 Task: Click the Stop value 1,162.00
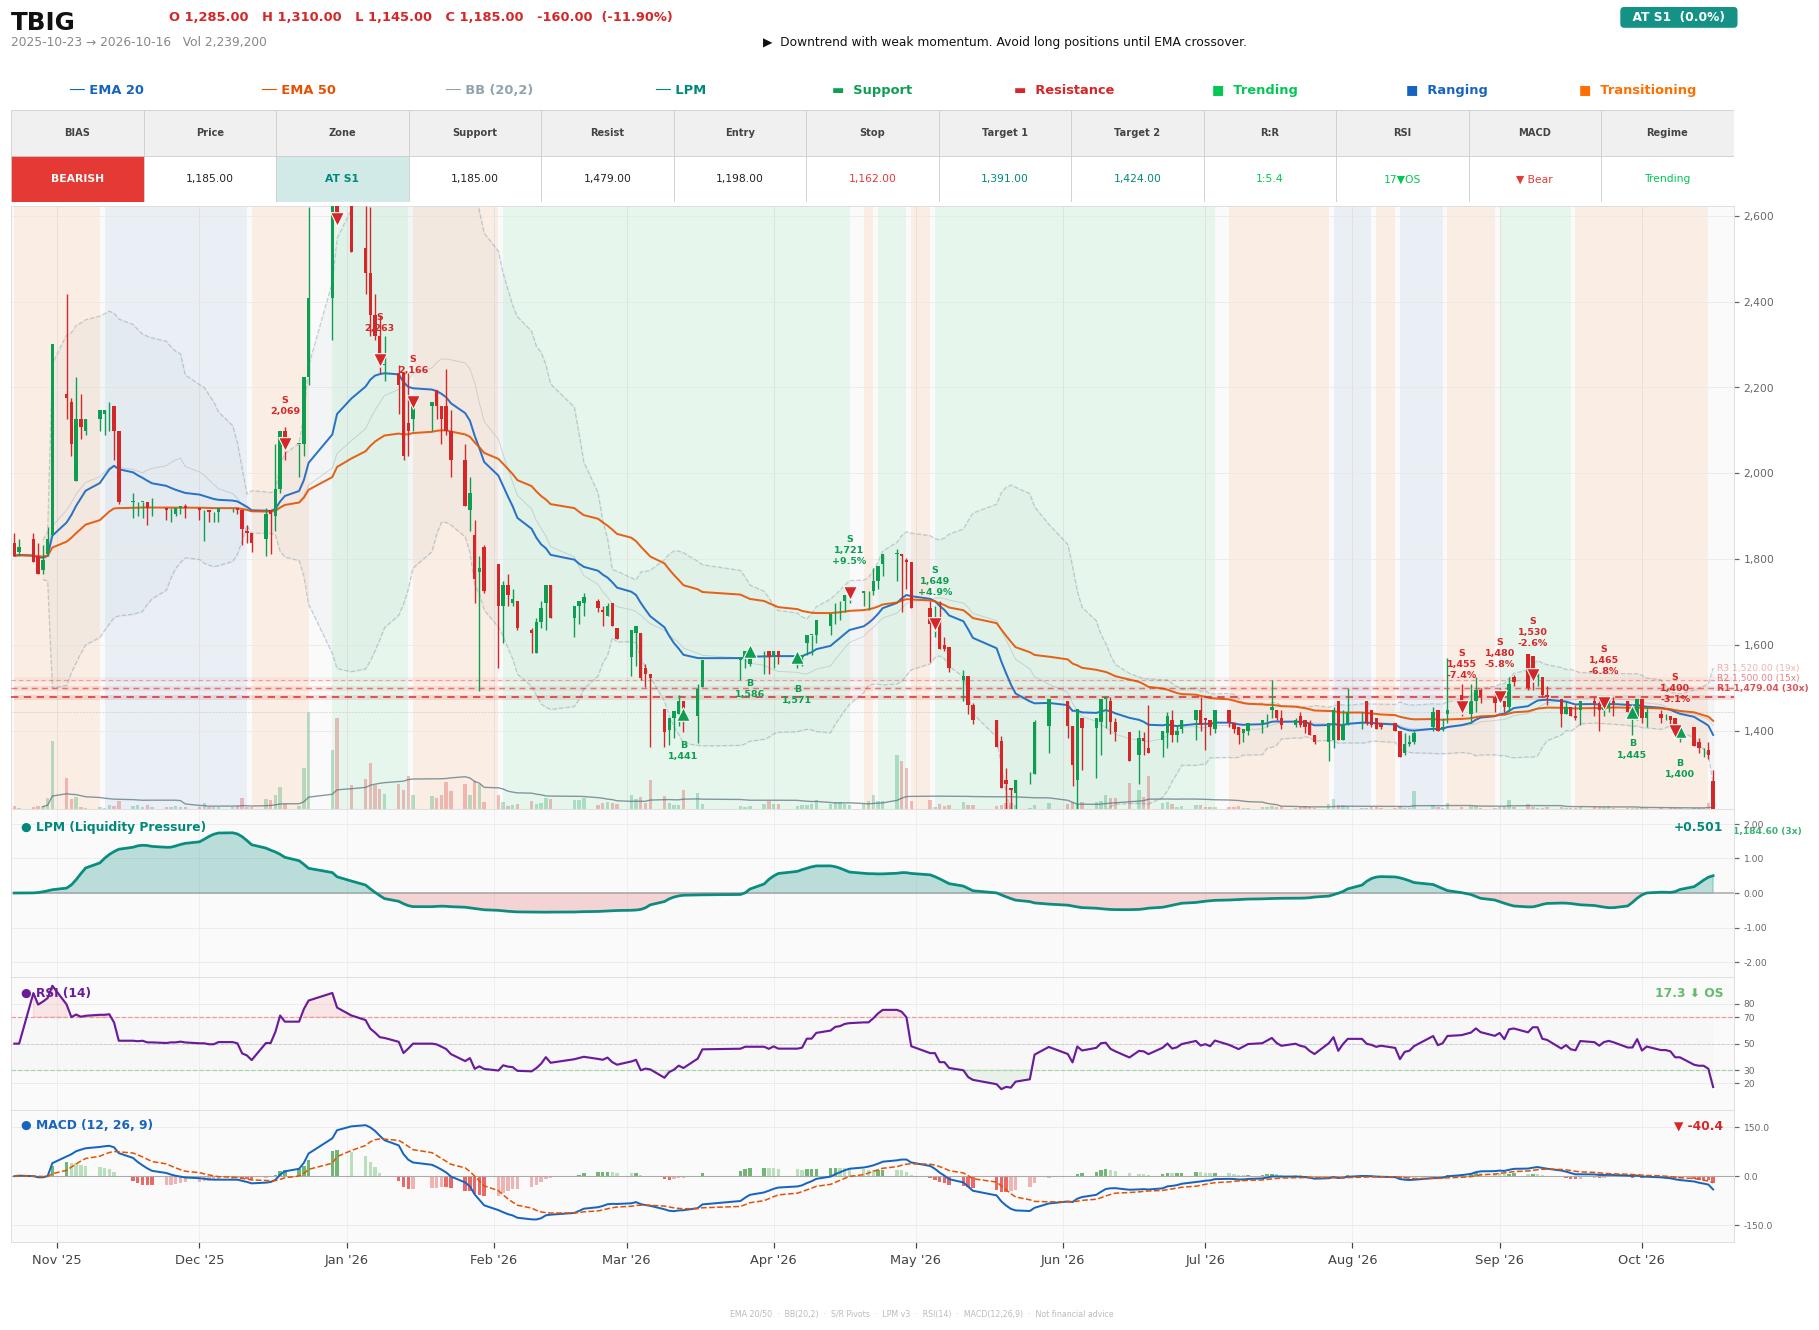click(872, 179)
